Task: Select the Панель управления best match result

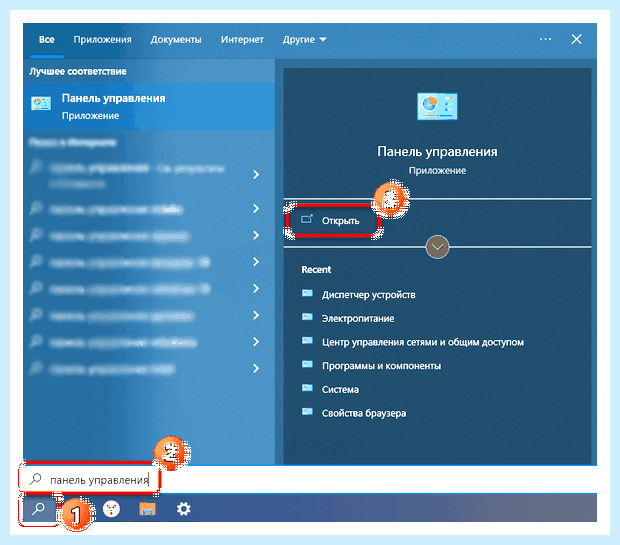Action: coord(149,106)
